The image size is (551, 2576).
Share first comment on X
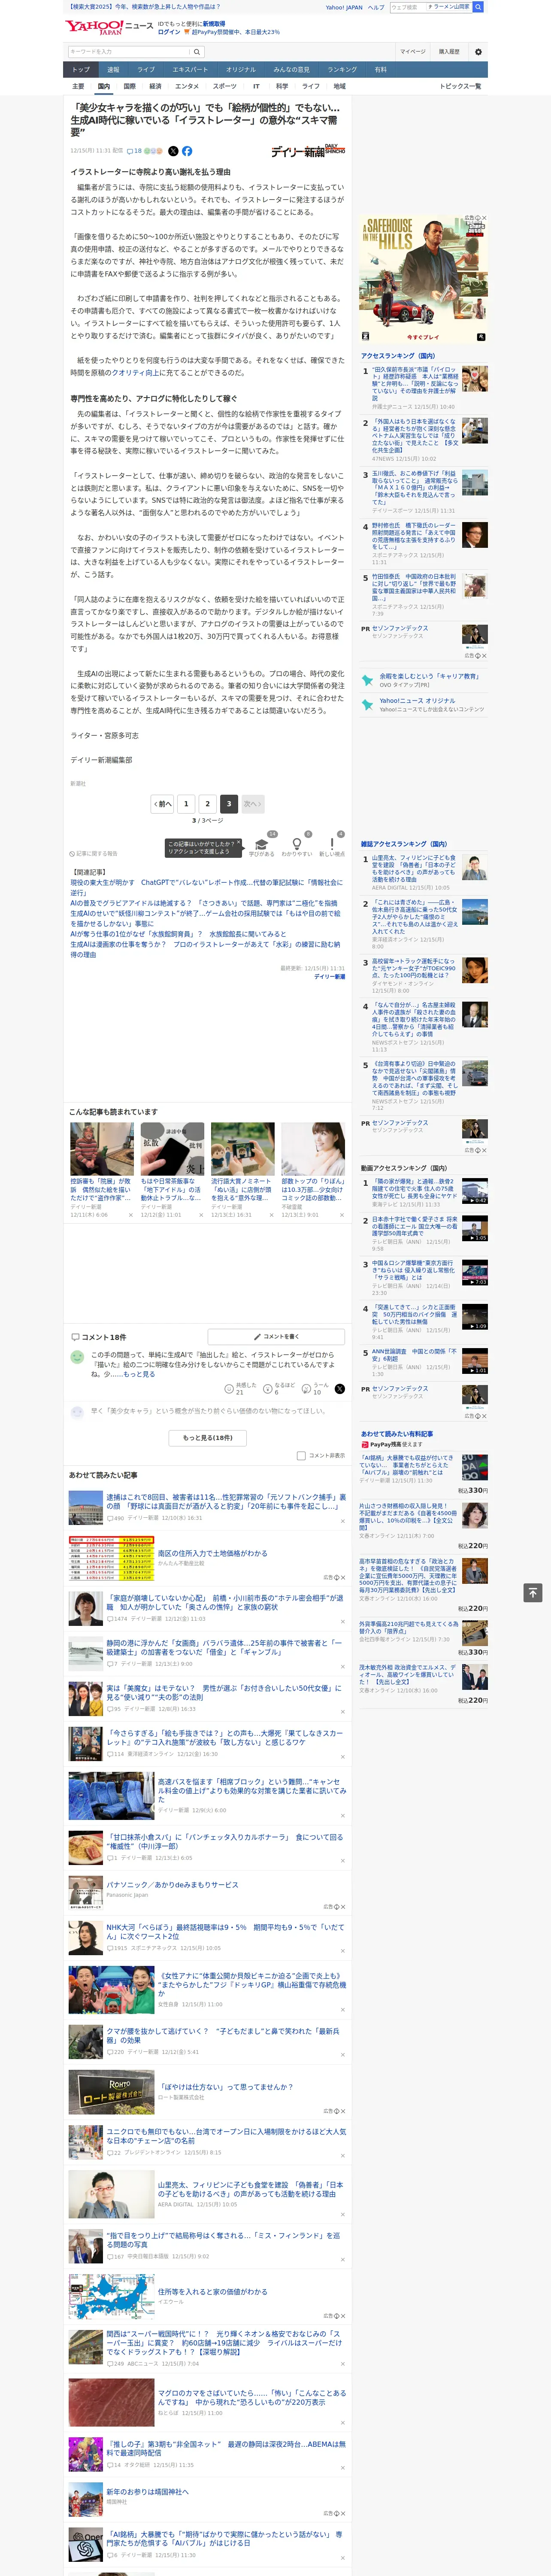(x=340, y=1388)
